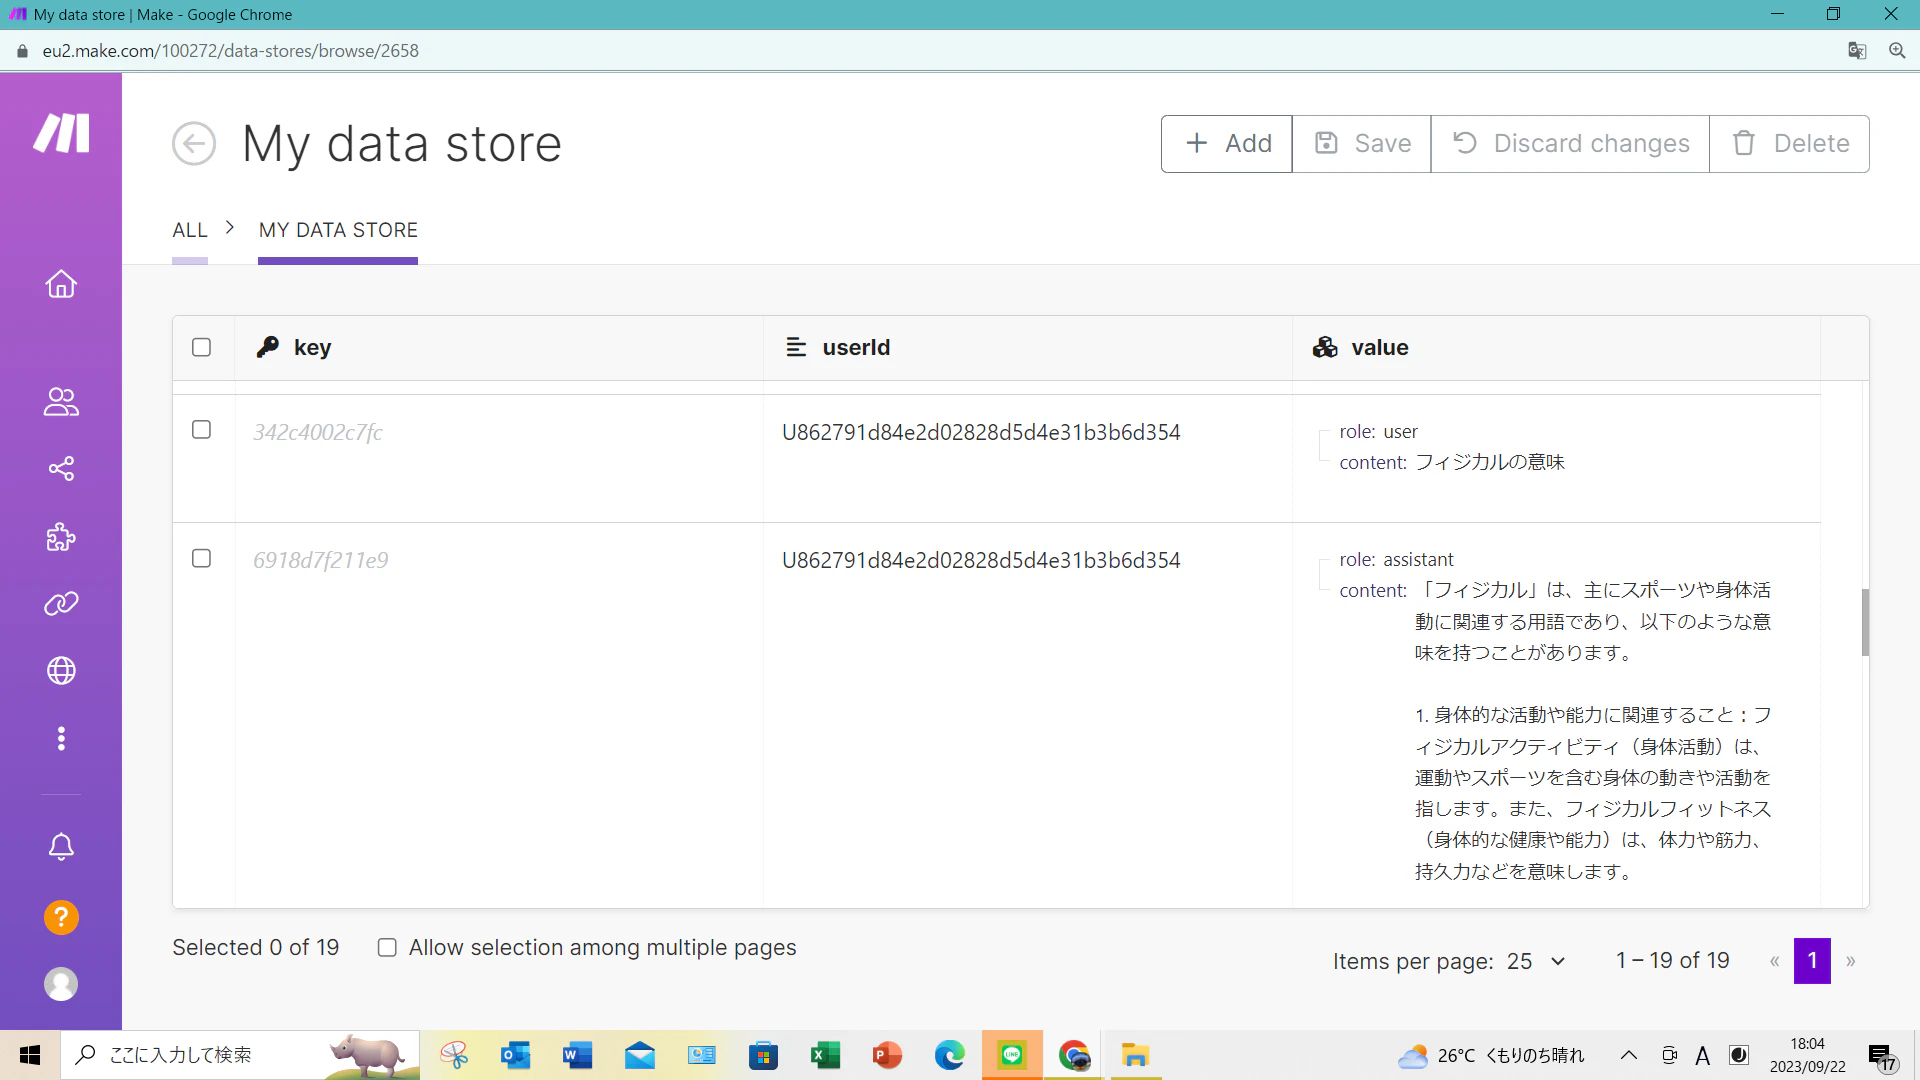Open Webhooks globe sidebar icon
1920x1080 pixels.
(61, 670)
